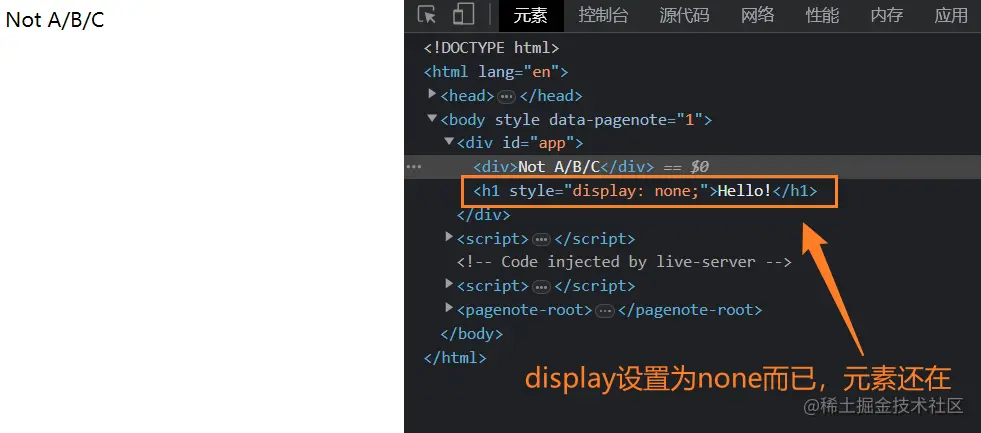Switch to the 网络 tab
This screenshot has width=981, height=433.
pos(758,16)
